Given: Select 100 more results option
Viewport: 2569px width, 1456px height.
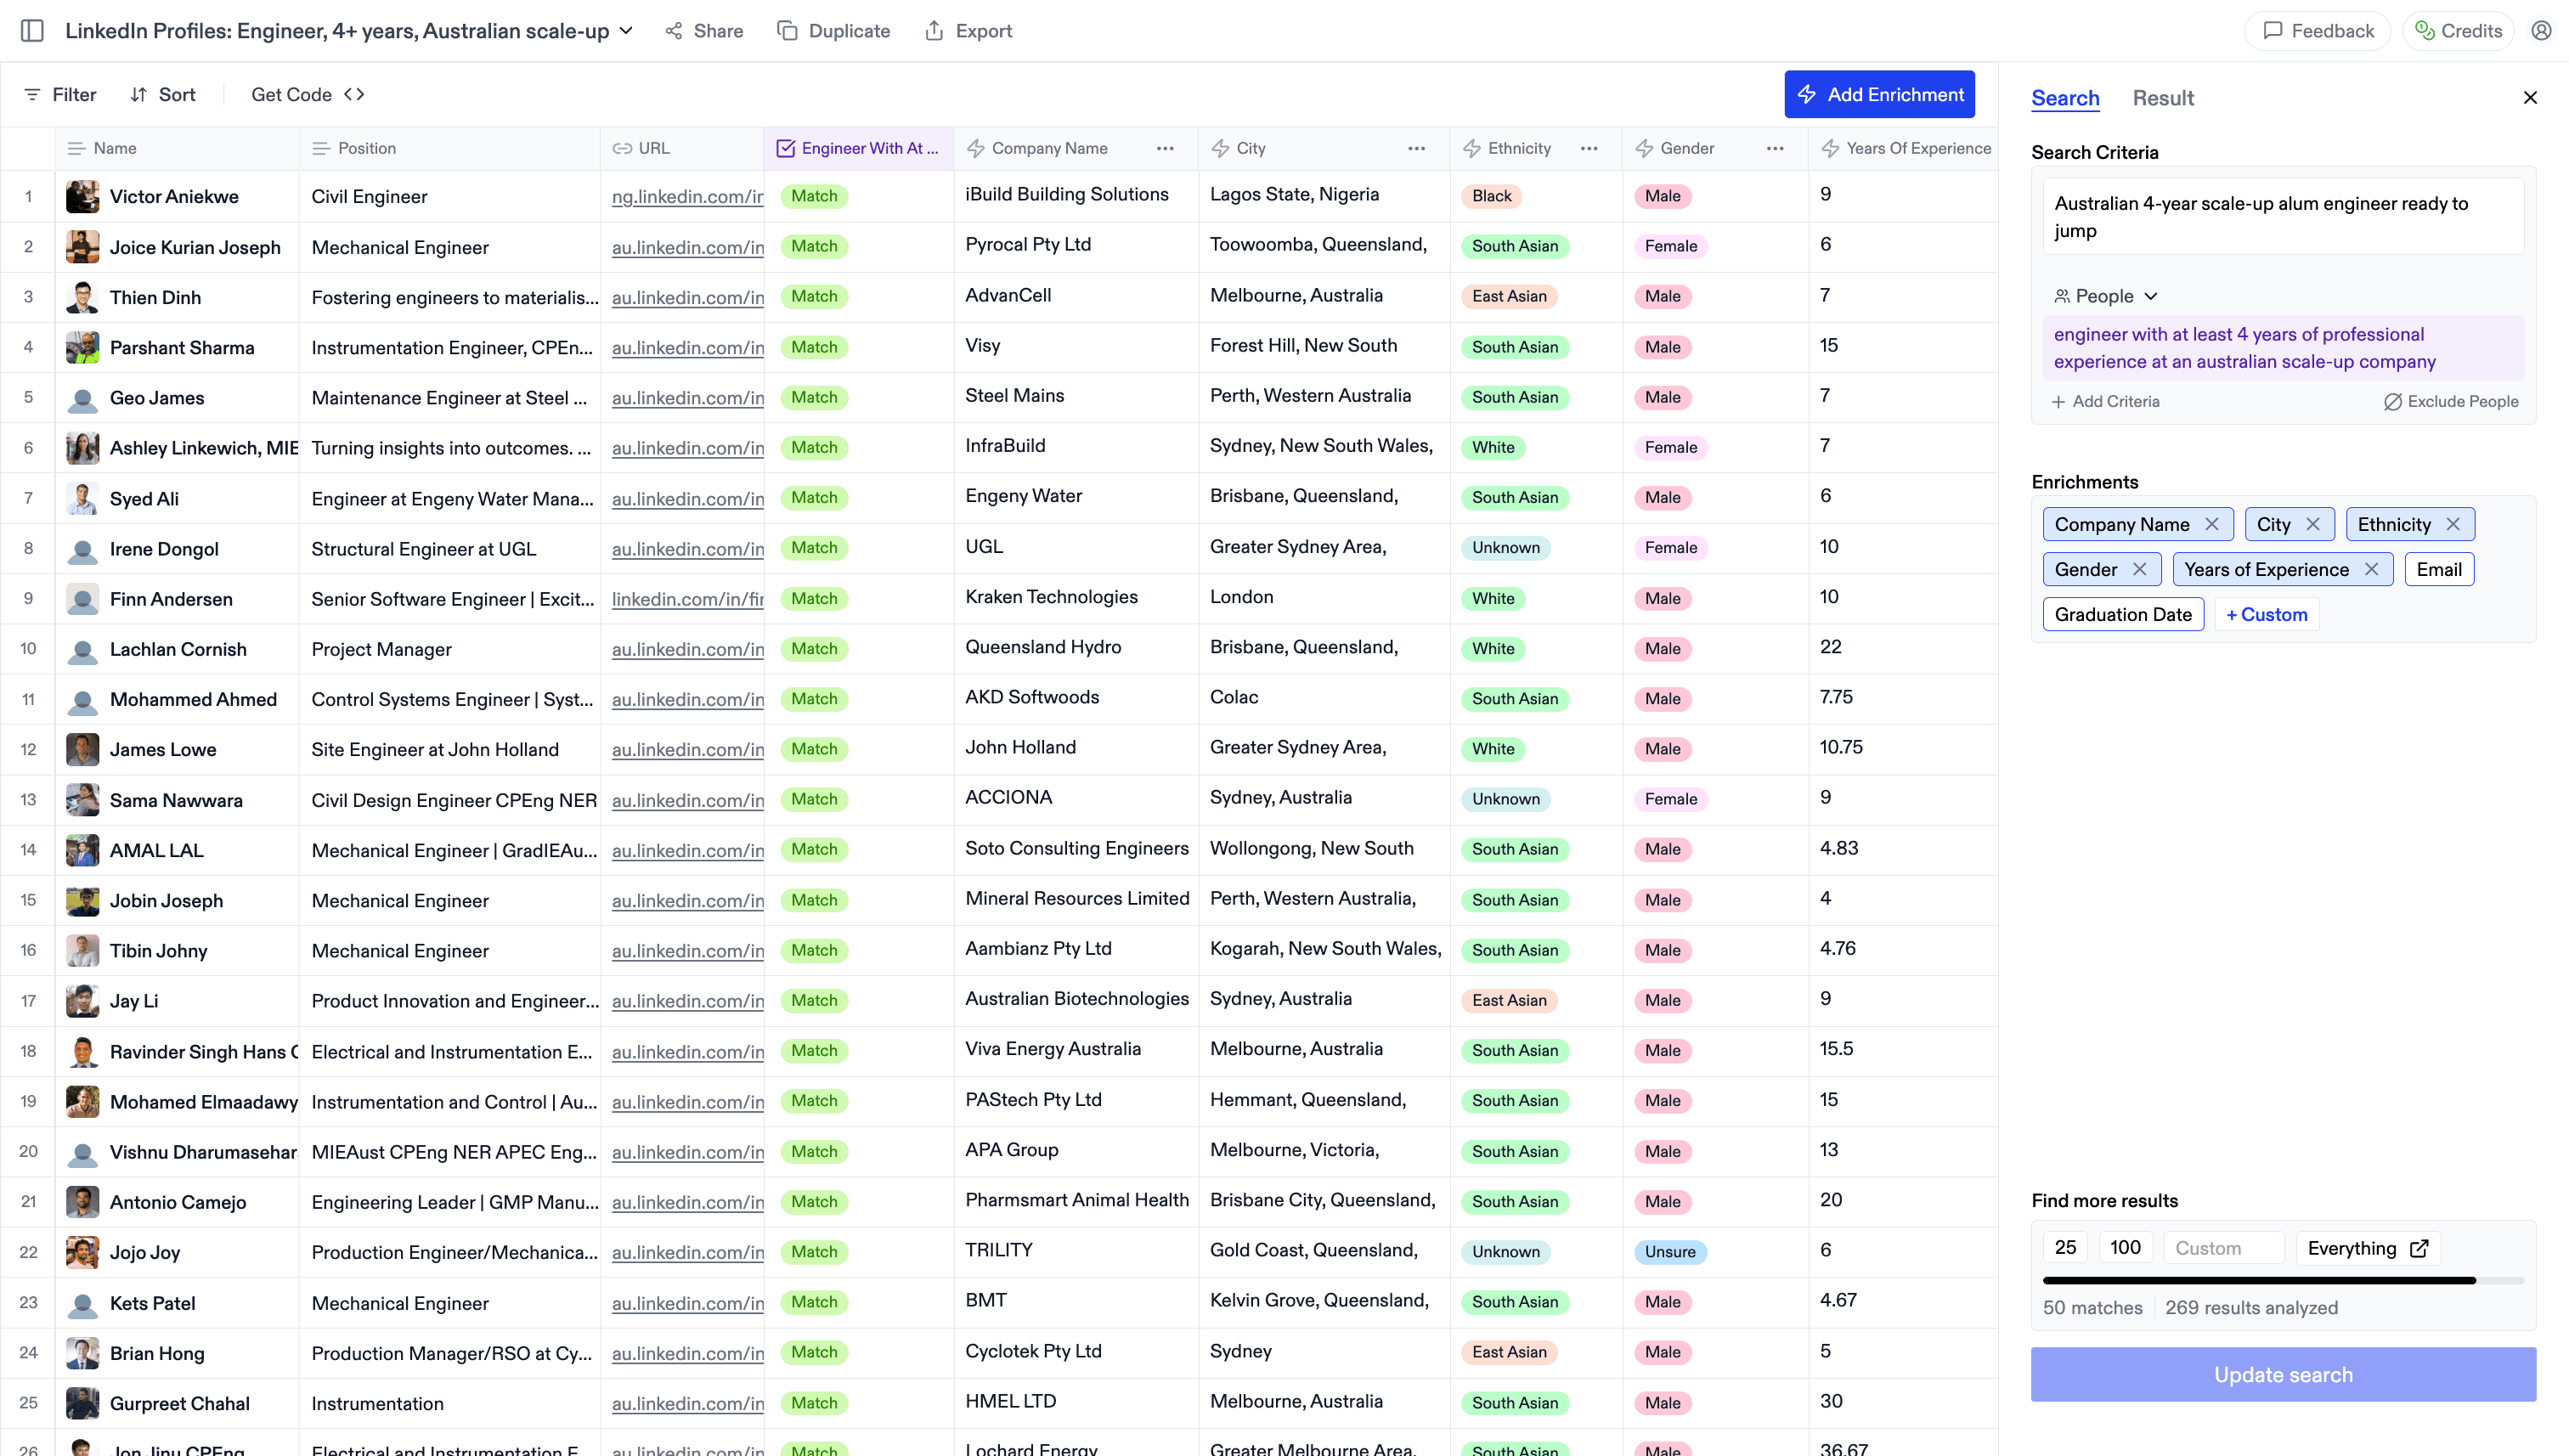Looking at the screenshot, I should 2125,1247.
